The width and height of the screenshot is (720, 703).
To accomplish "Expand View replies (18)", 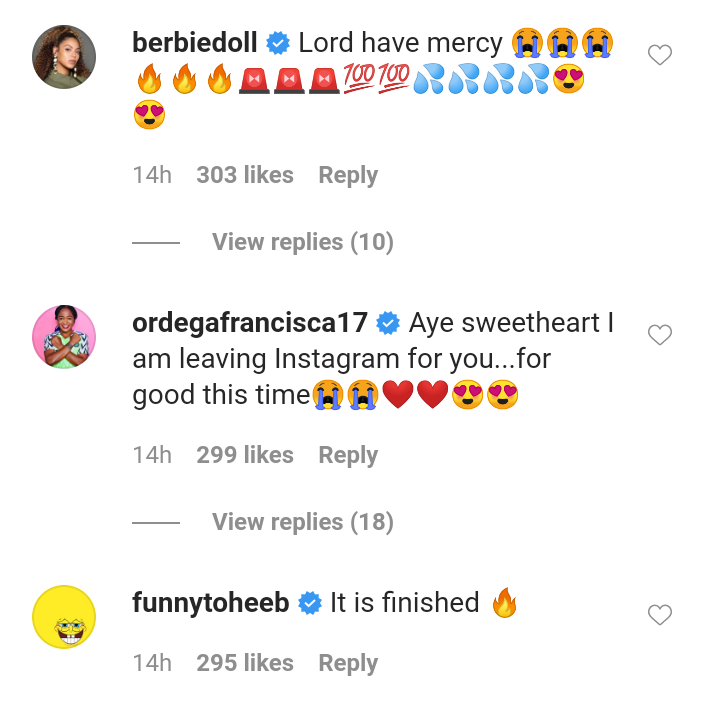I will click(302, 522).
